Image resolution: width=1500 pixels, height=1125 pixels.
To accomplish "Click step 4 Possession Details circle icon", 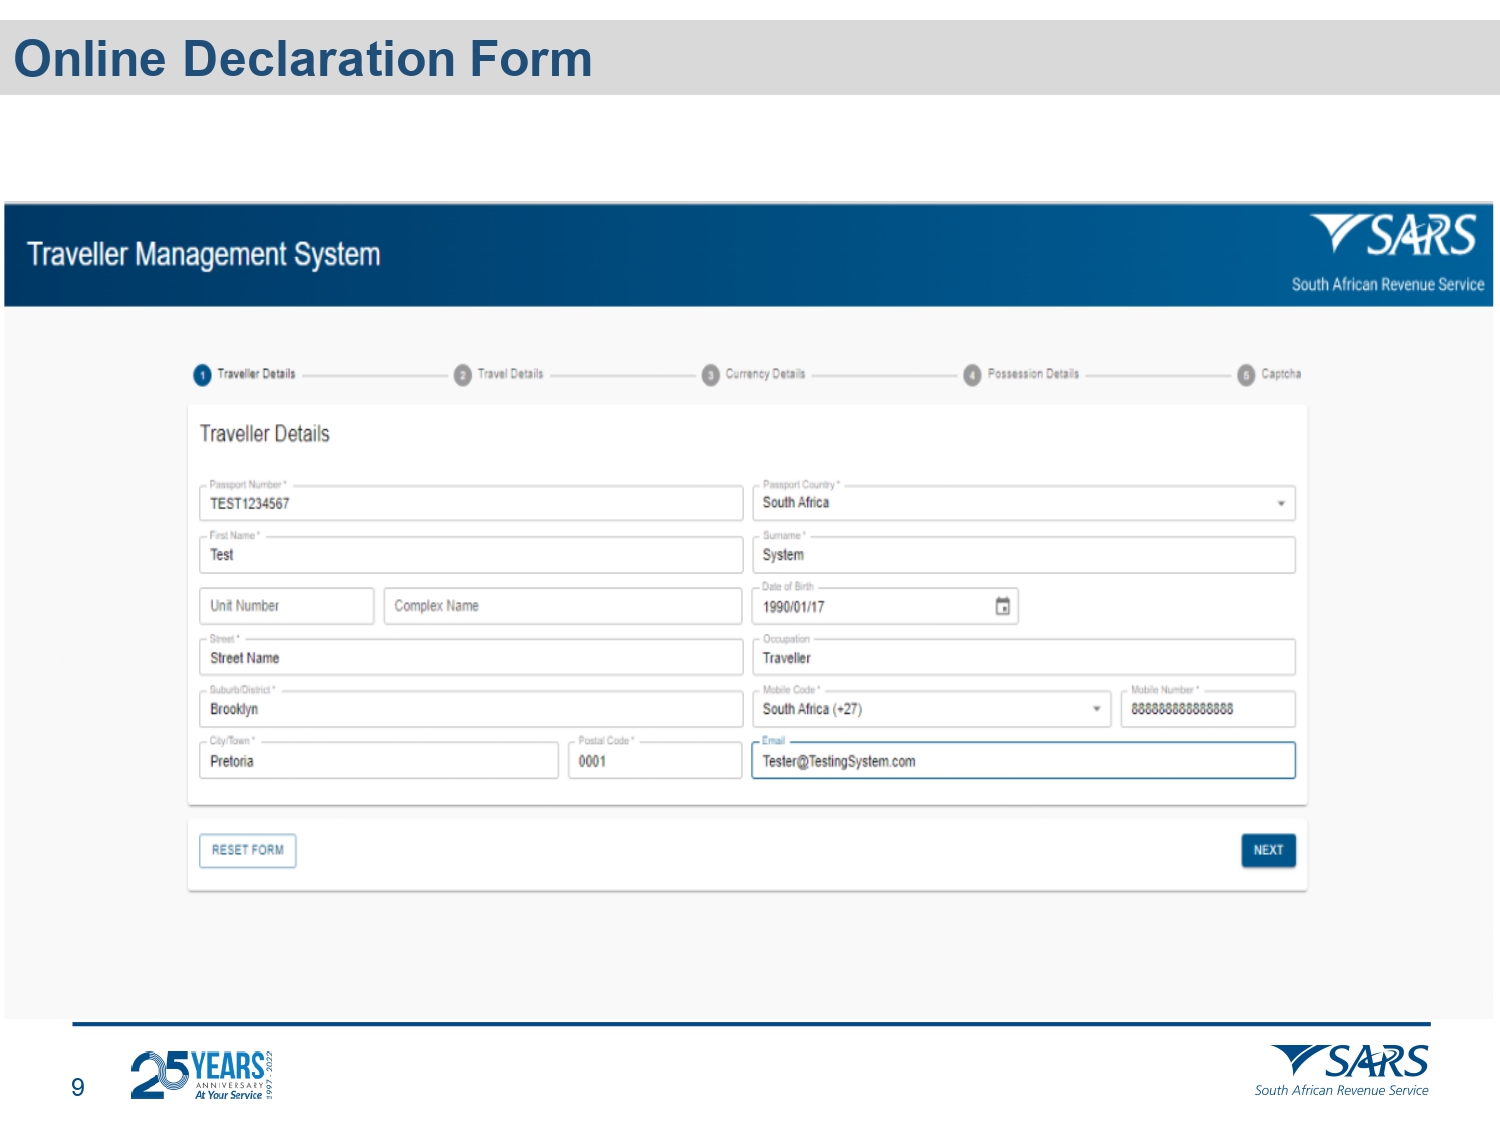I will 972,375.
